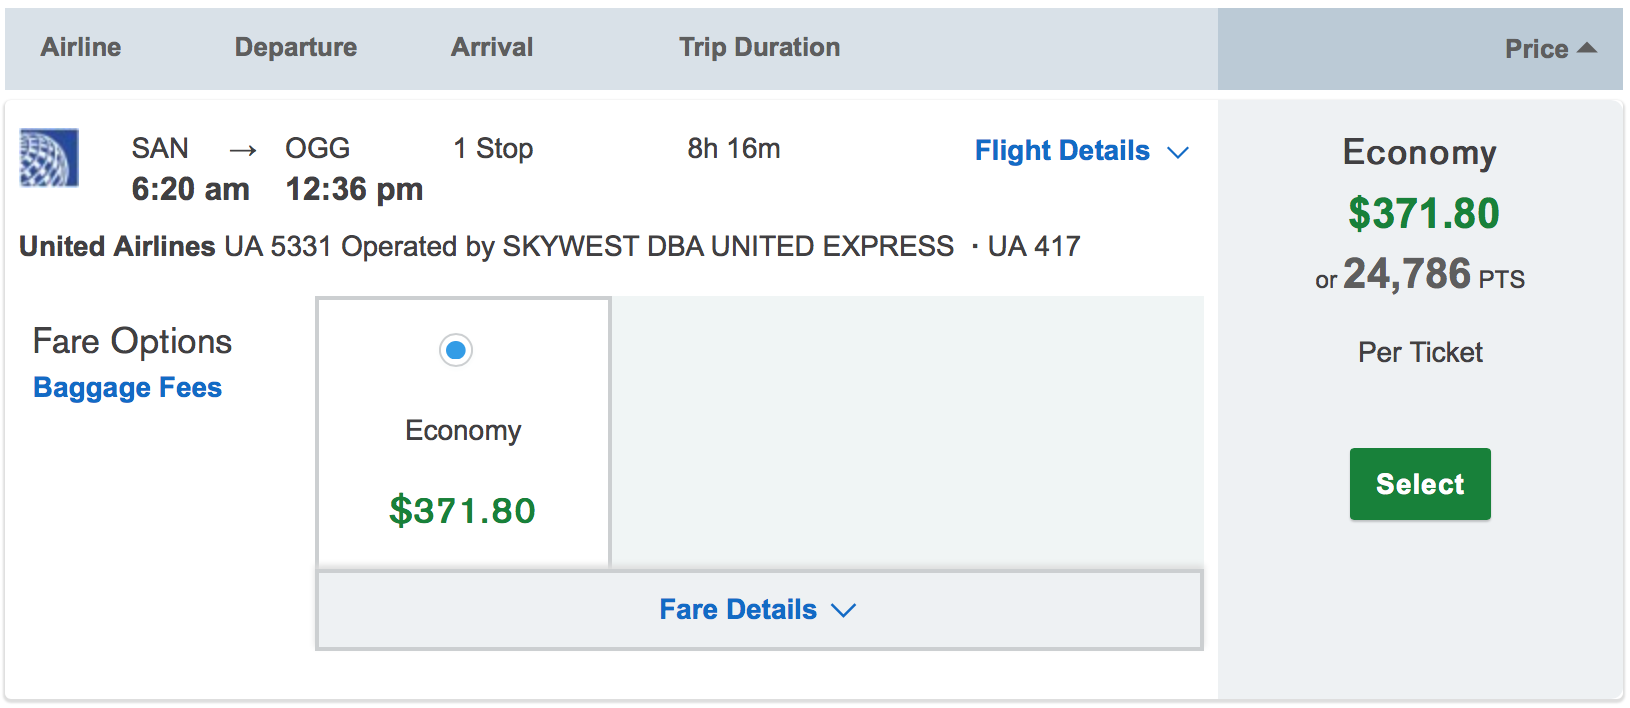Image resolution: width=1630 pixels, height=708 pixels.
Task: Sort results by the Arrival column
Action: (492, 47)
